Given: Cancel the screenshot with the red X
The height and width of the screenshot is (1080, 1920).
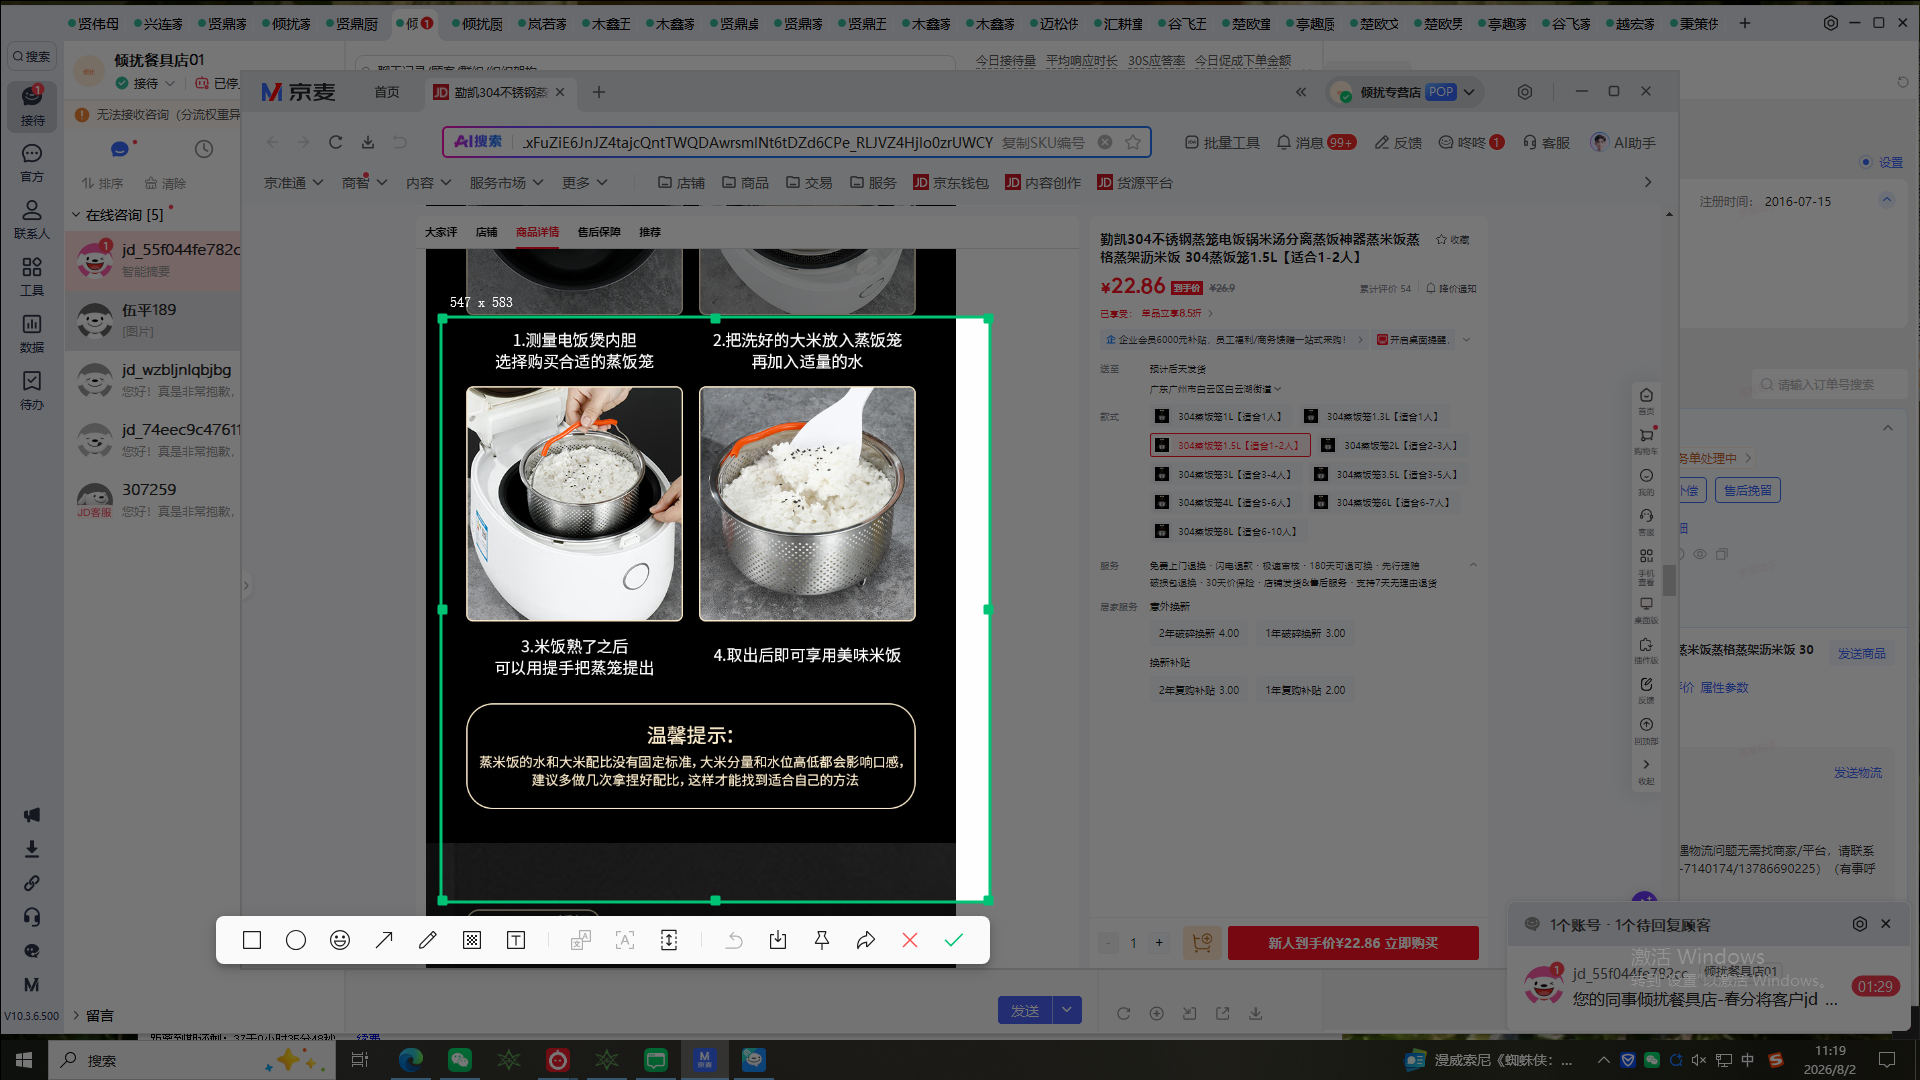Looking at the screenshot, I should 910,940.
